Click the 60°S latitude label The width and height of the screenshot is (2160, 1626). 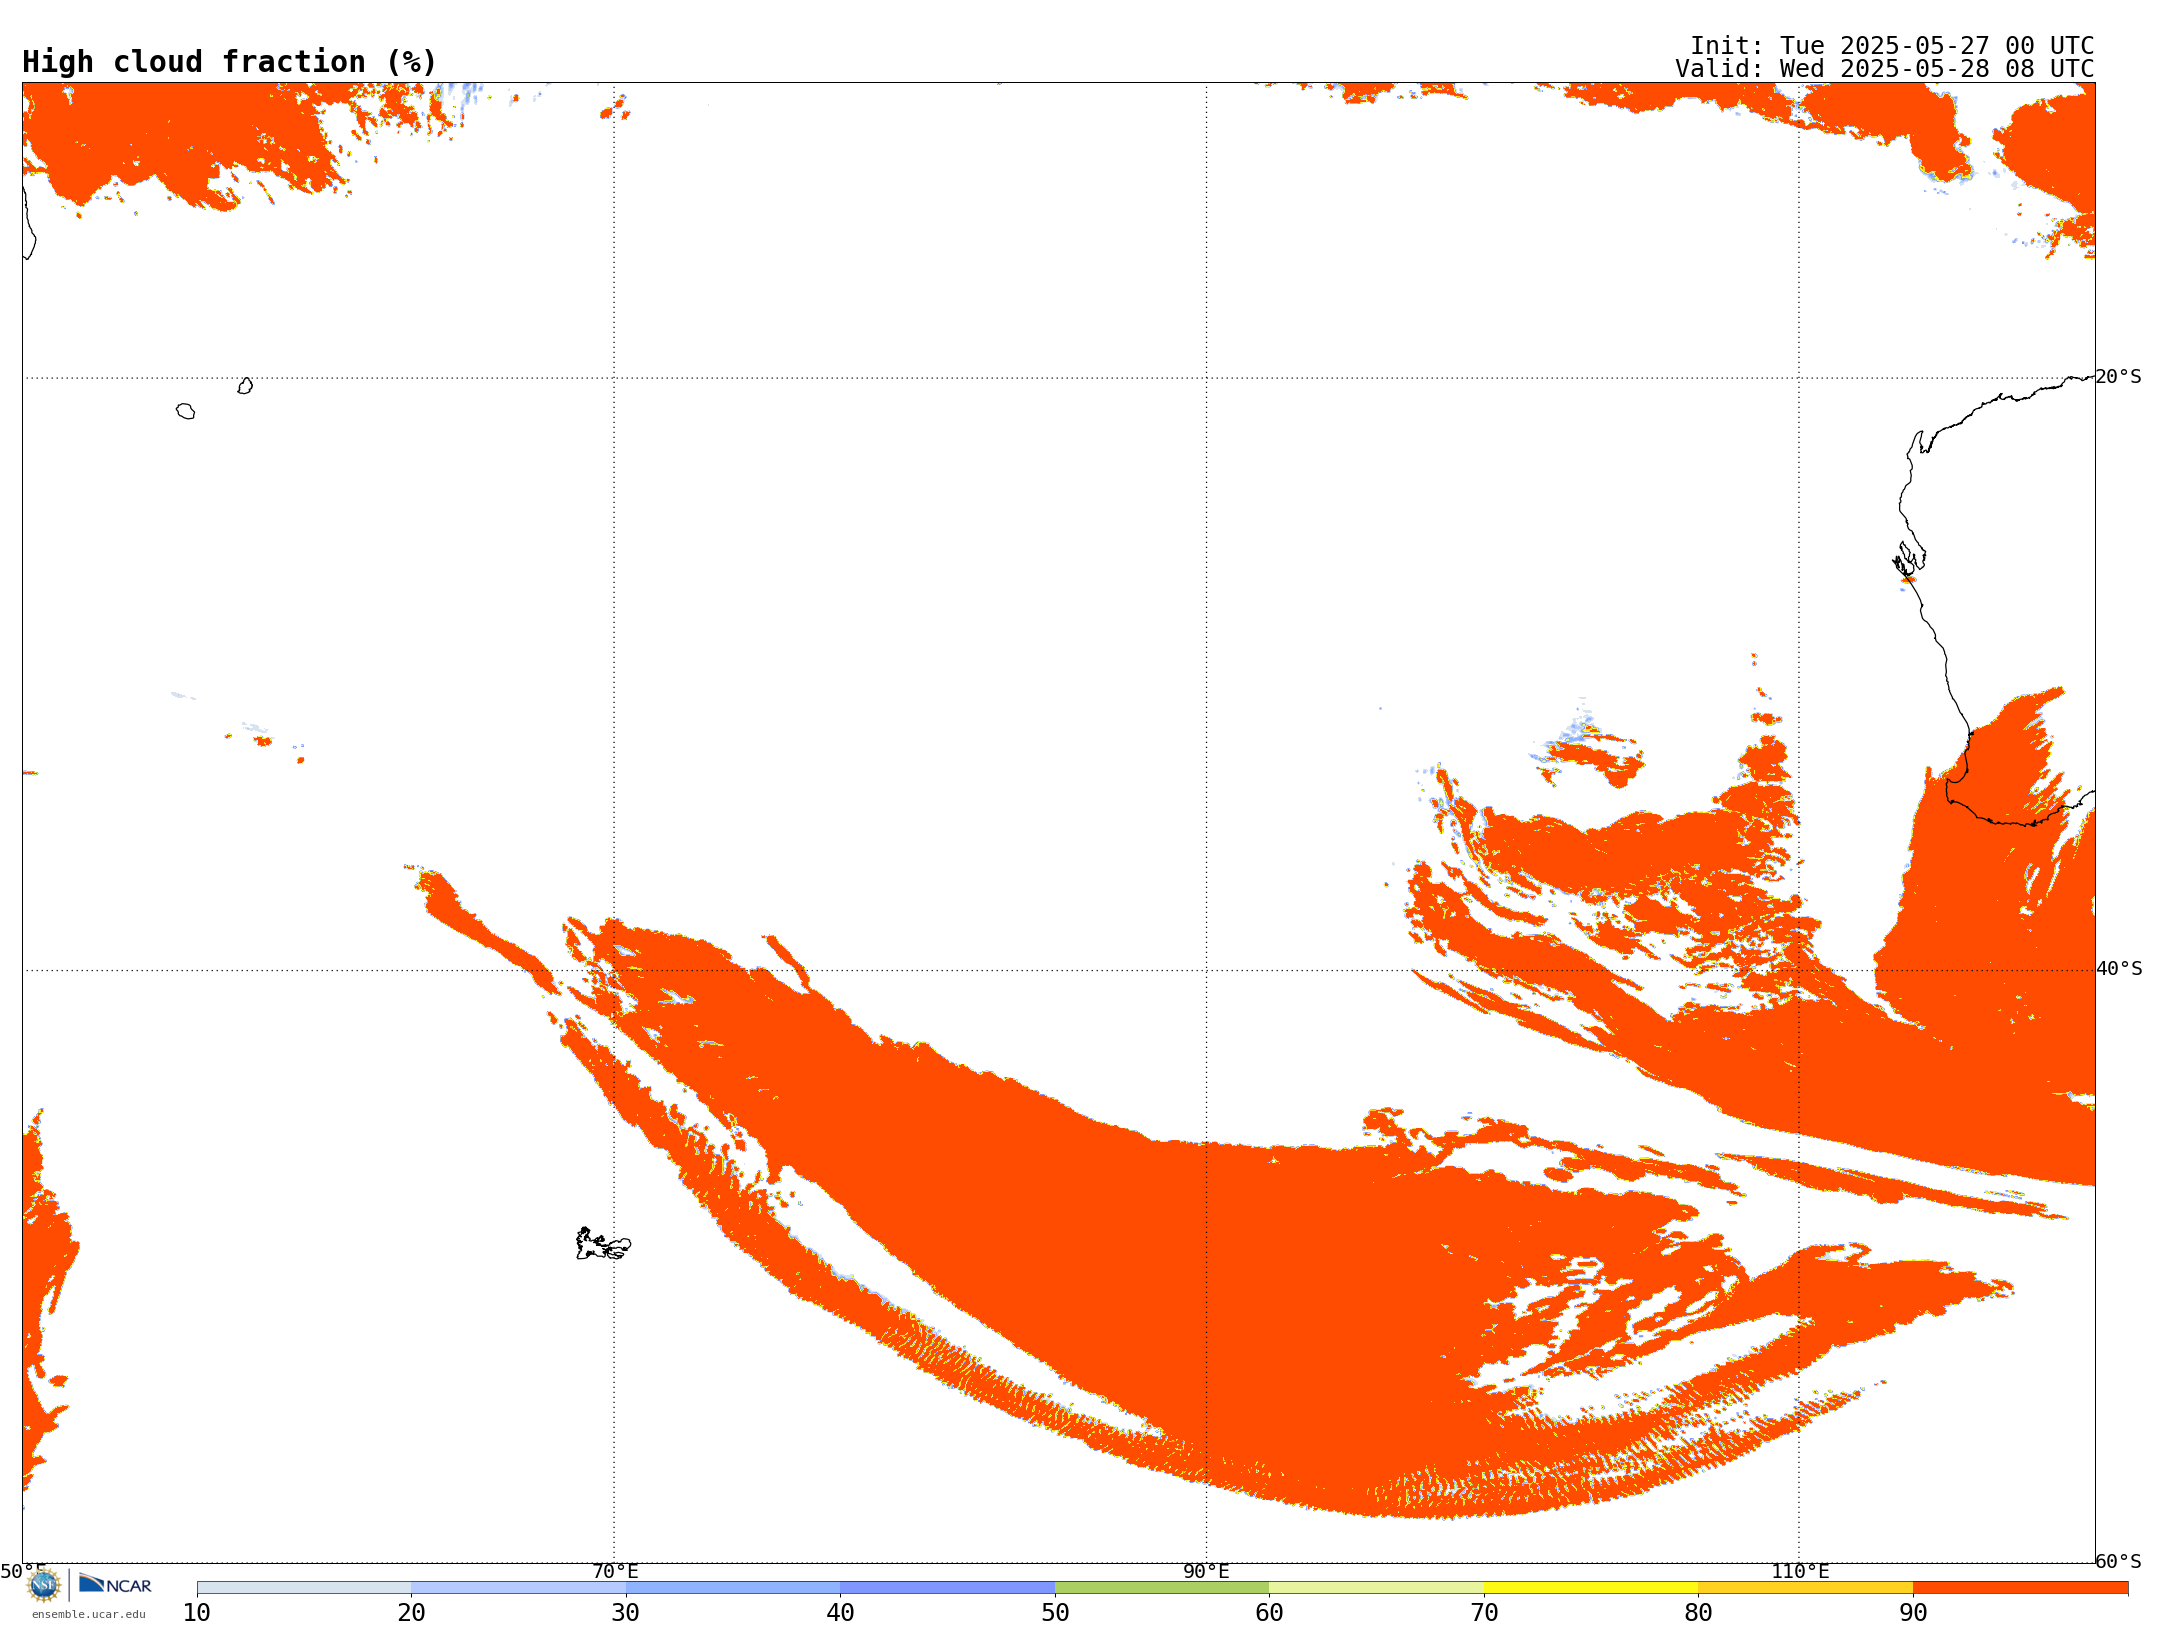2118,1561
